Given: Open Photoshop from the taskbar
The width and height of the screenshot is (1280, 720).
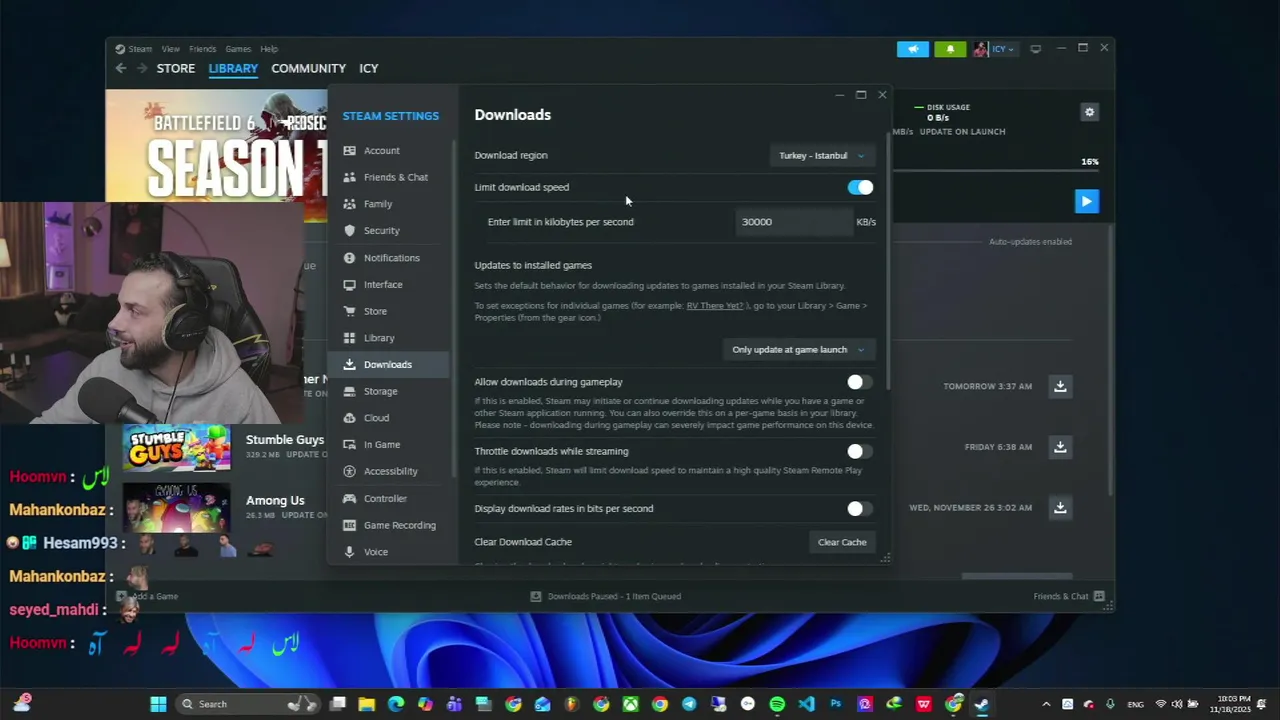Looking at the screenshot, I should (x=835, y=704).
